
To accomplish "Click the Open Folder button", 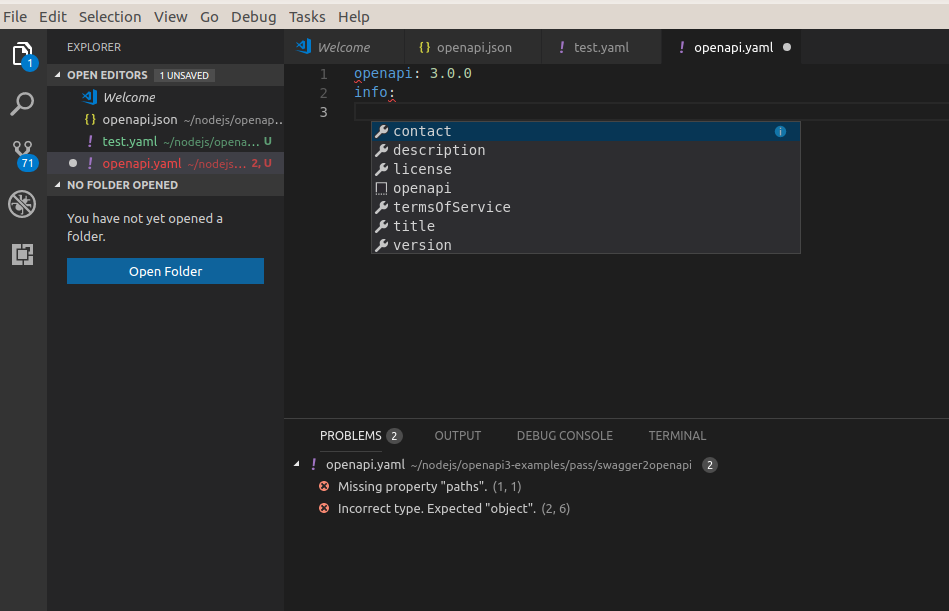I will click(x=165, y=271).
